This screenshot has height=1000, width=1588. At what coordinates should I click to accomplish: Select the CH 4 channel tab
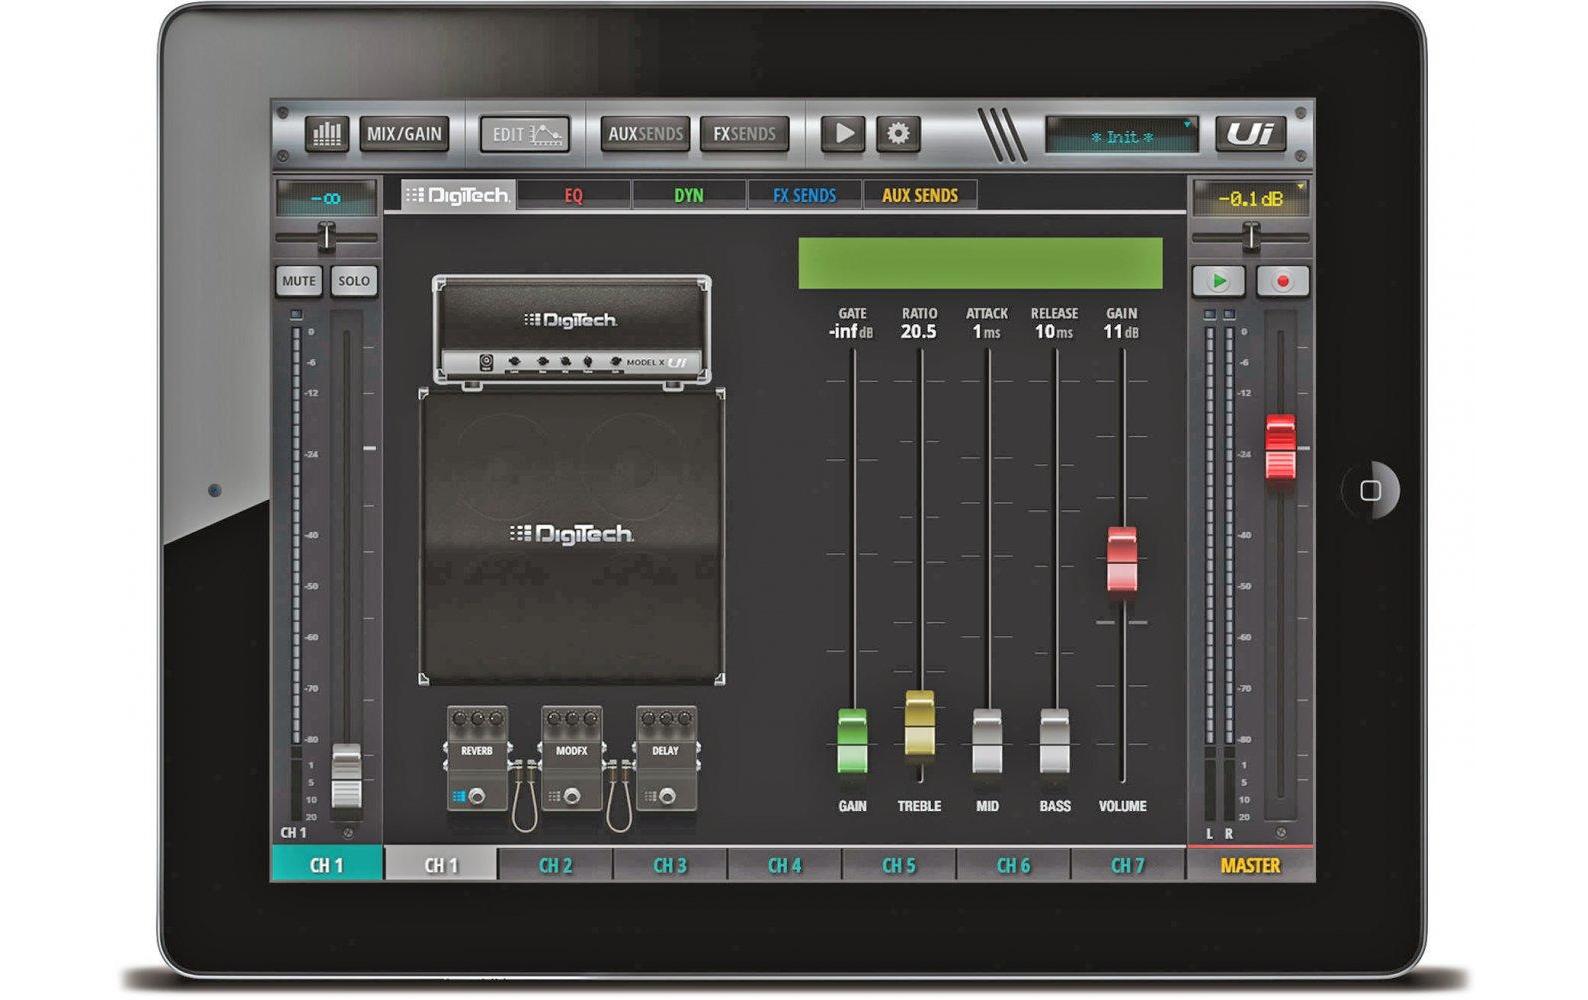785,865
